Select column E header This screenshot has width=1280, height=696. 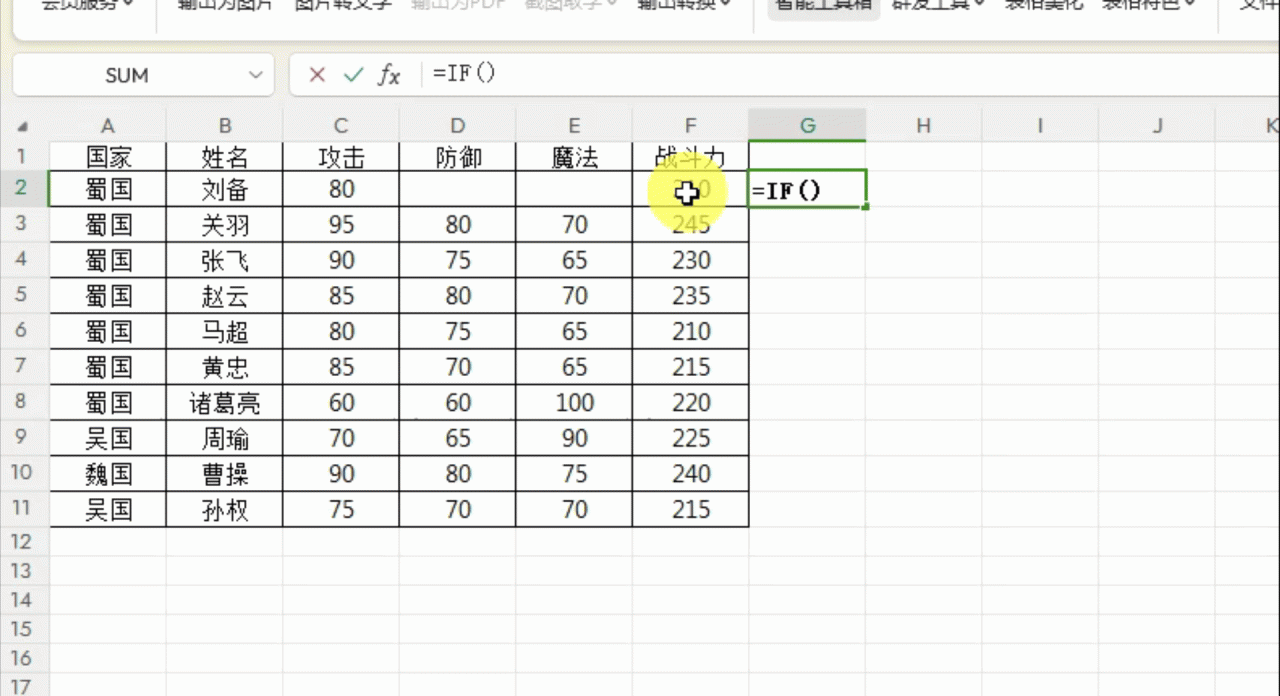[x=574, y=126]
